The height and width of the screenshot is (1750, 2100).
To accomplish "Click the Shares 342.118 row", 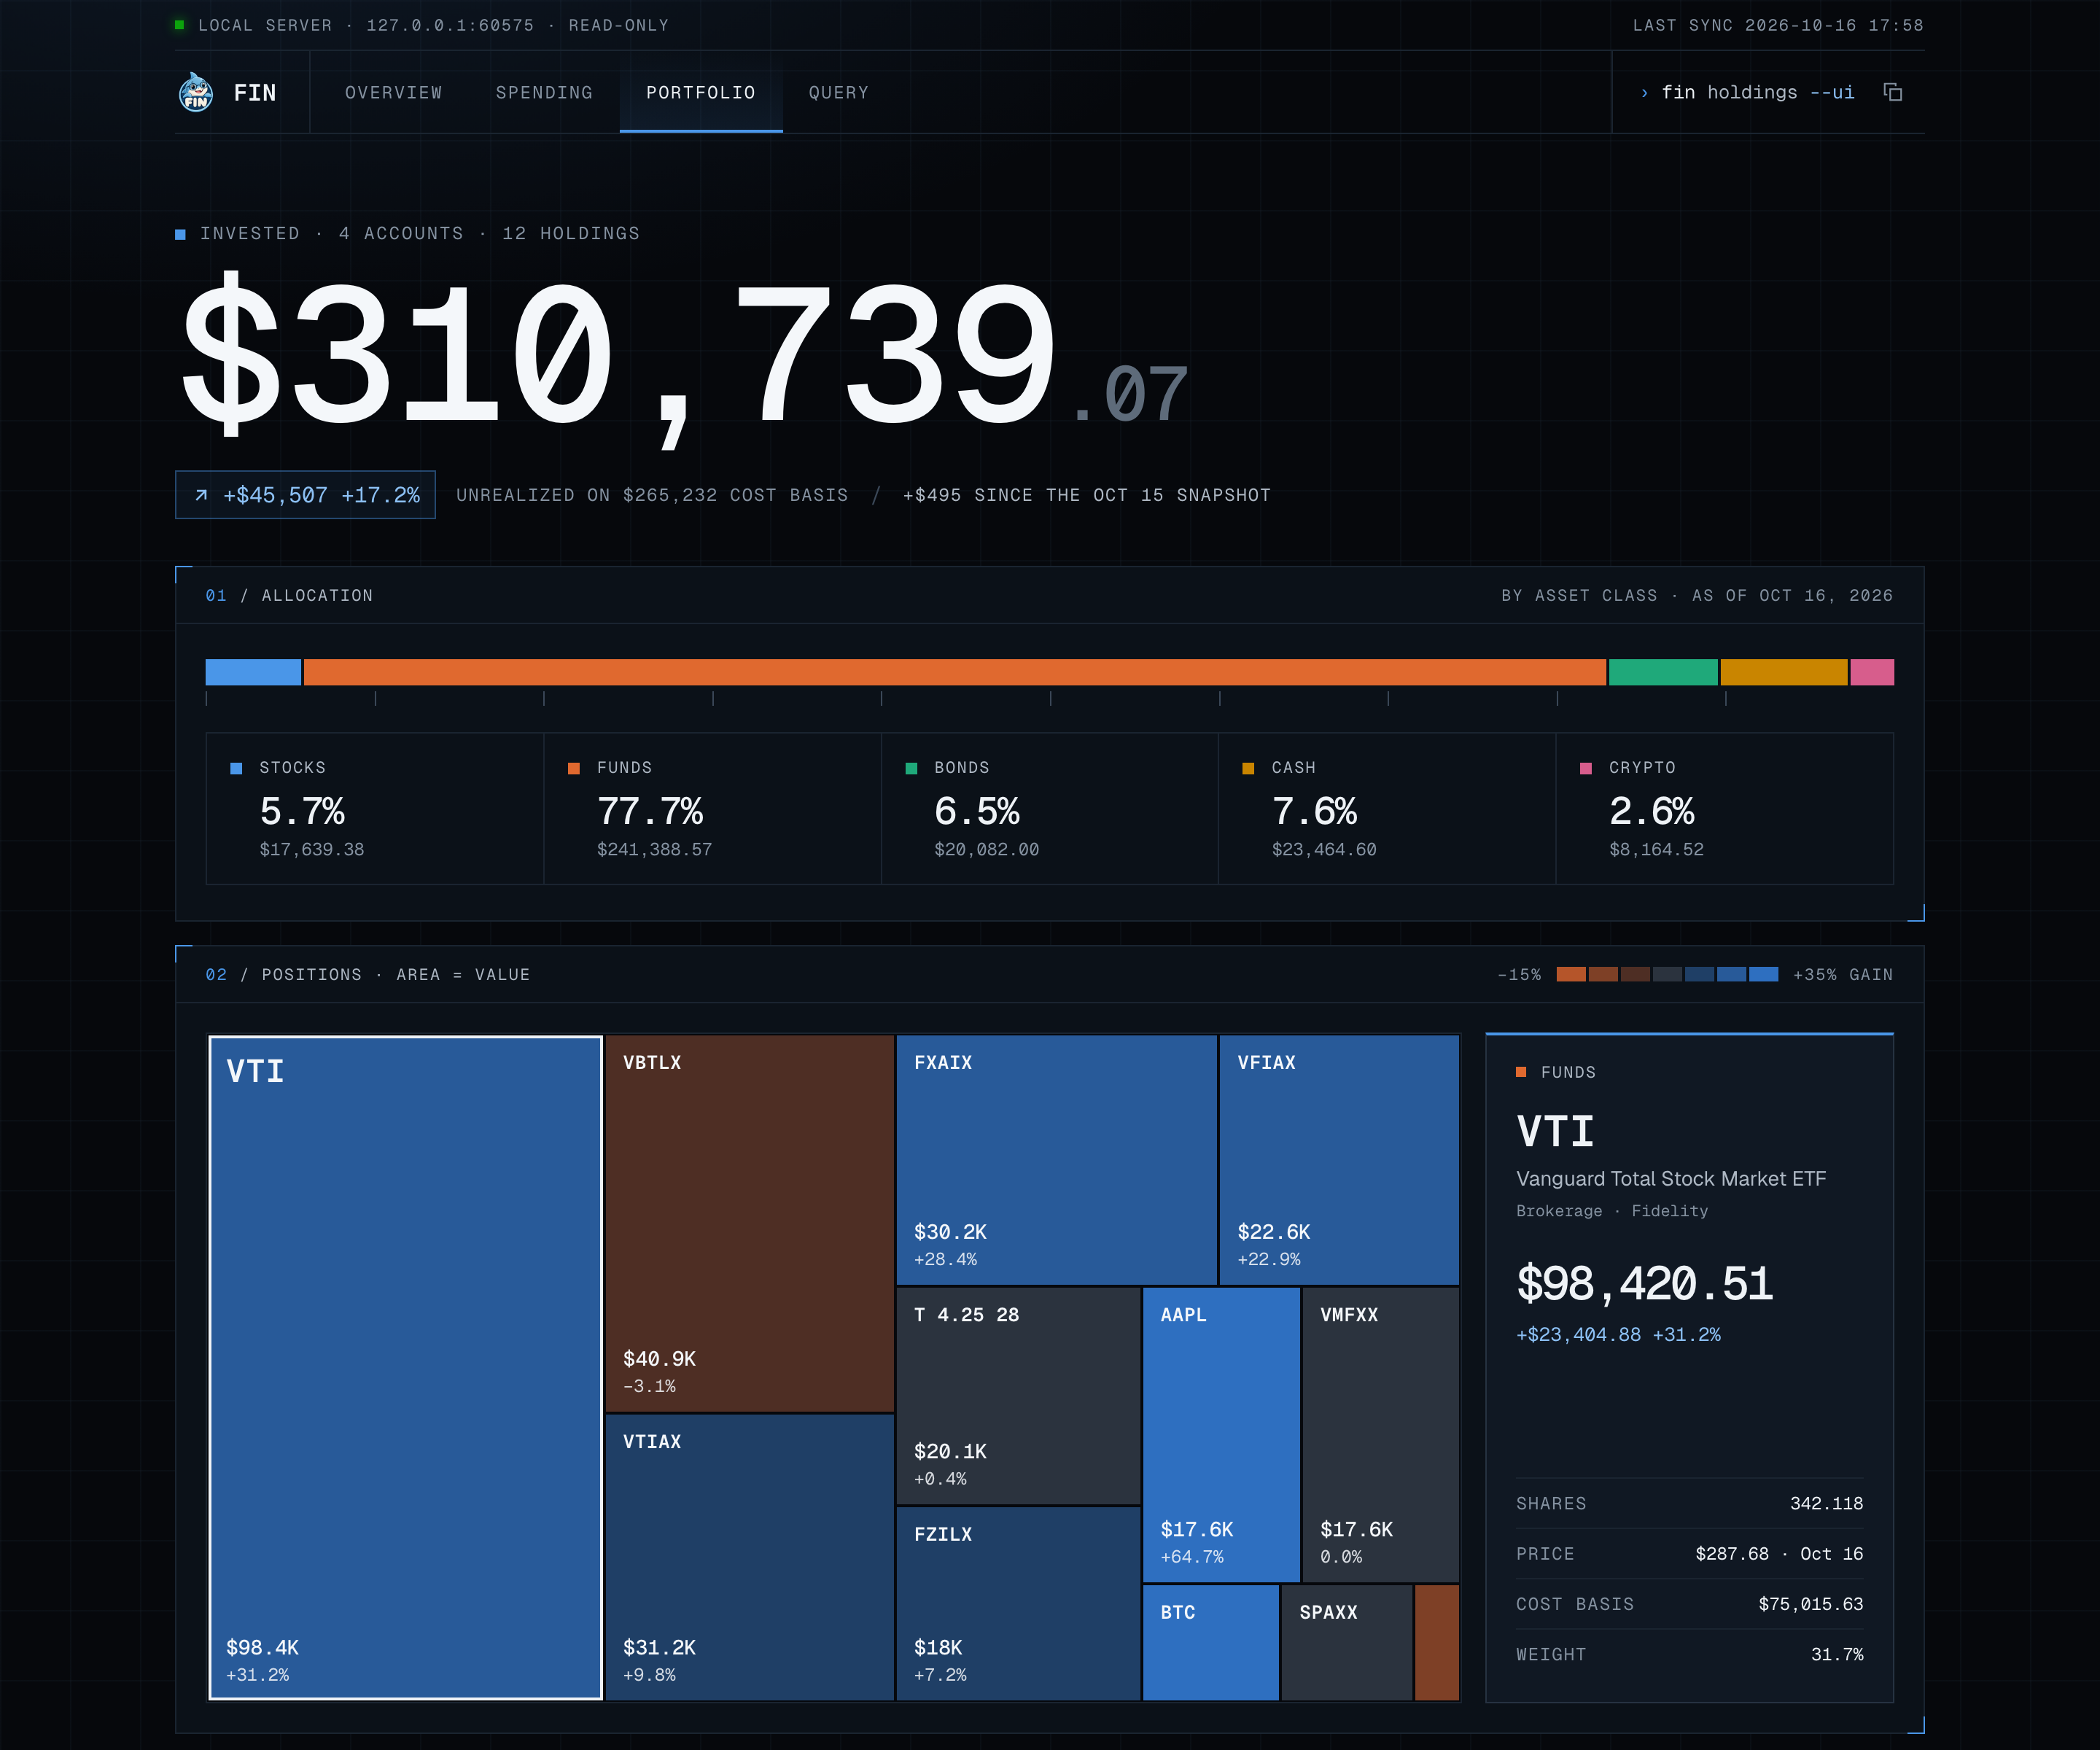I will click(1689, 1503).
